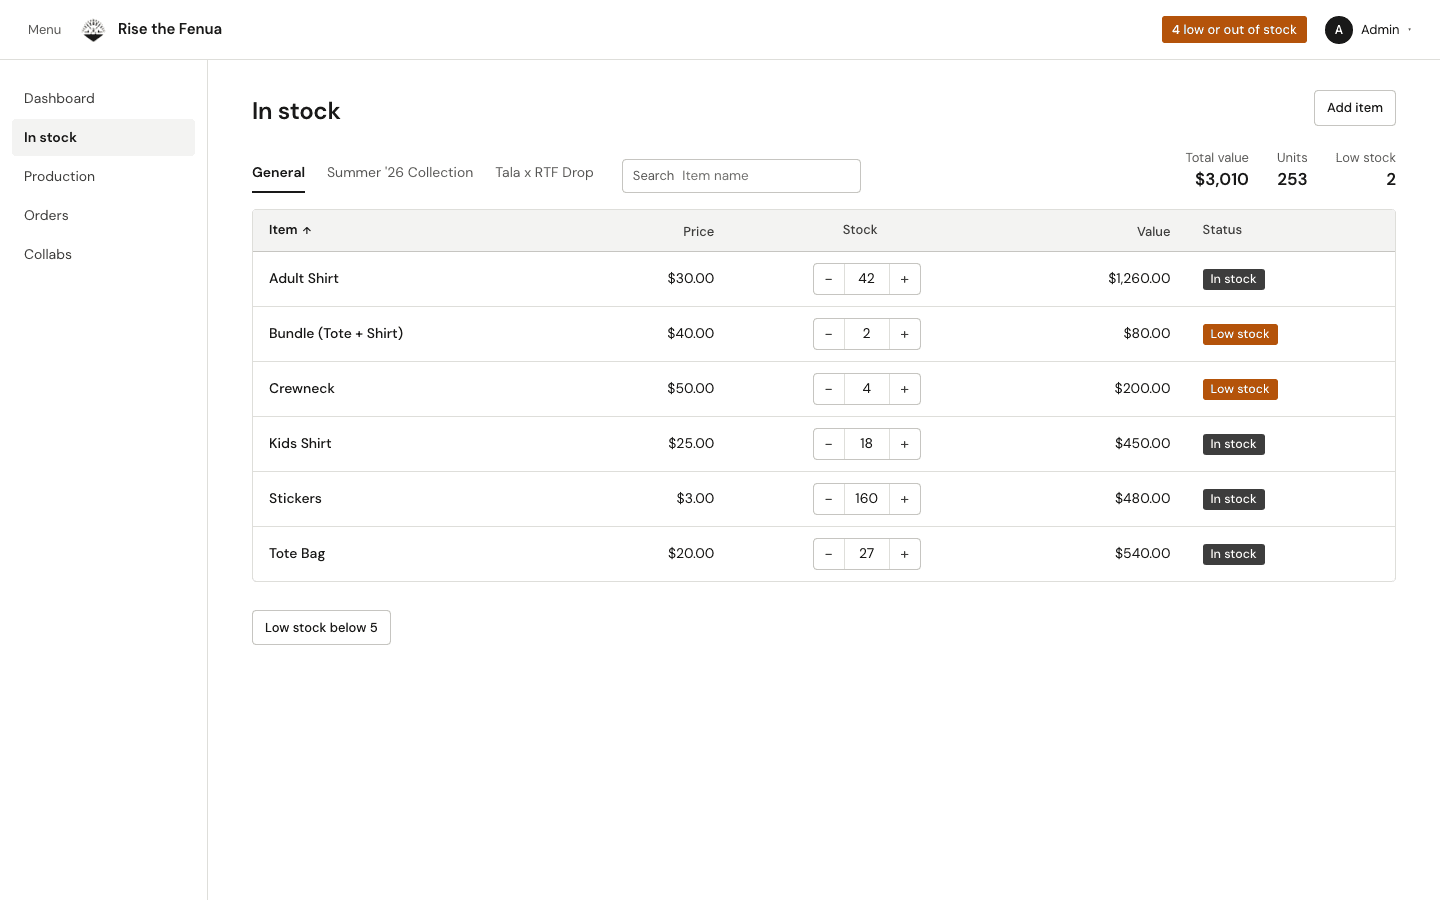Screen dimensions: 1440x900
Task: Edit the Stickers stock quantity 160
Action: pyautogui.click(x=867, y=499)
